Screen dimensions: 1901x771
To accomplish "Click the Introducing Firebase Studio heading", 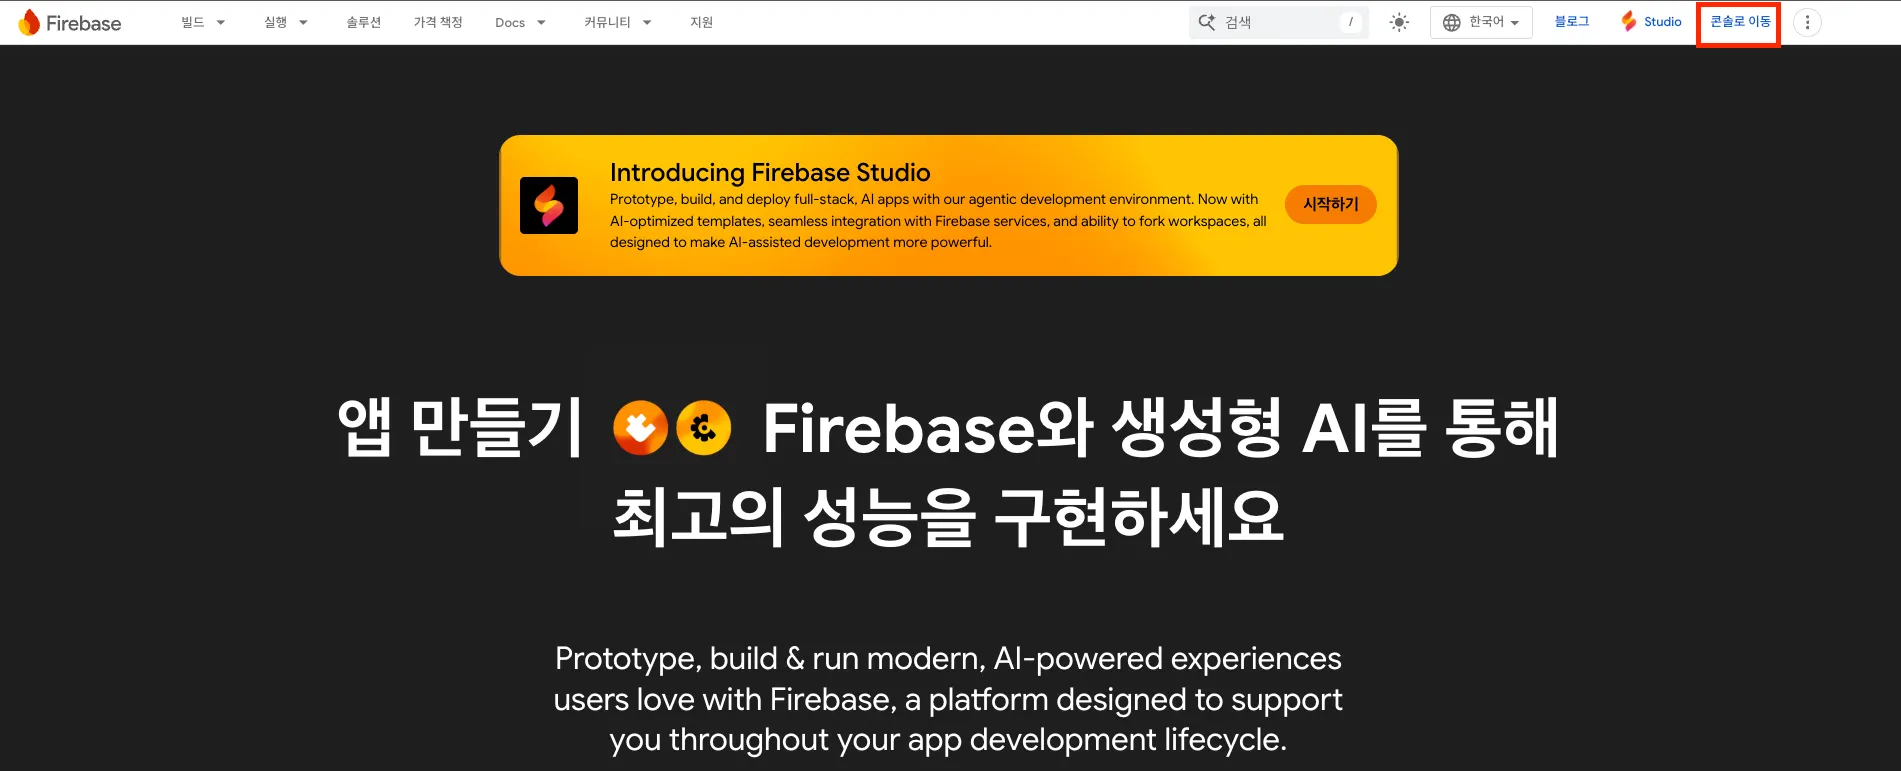I will coord(770,172).
